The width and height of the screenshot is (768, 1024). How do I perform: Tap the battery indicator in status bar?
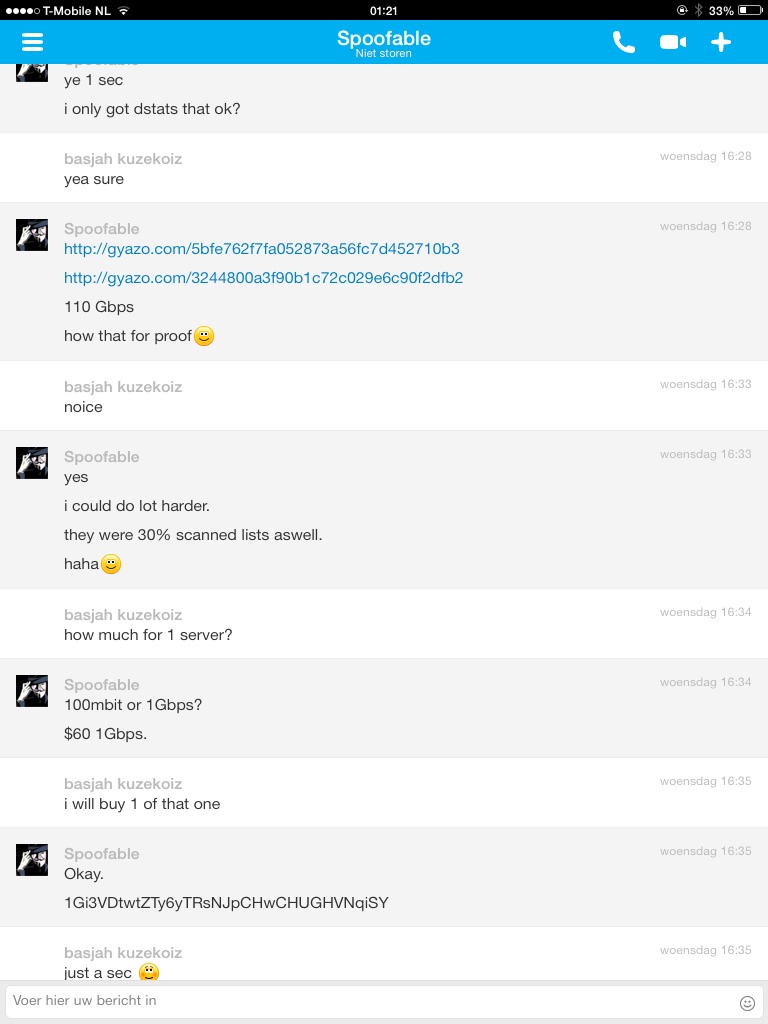coord(750,10)
